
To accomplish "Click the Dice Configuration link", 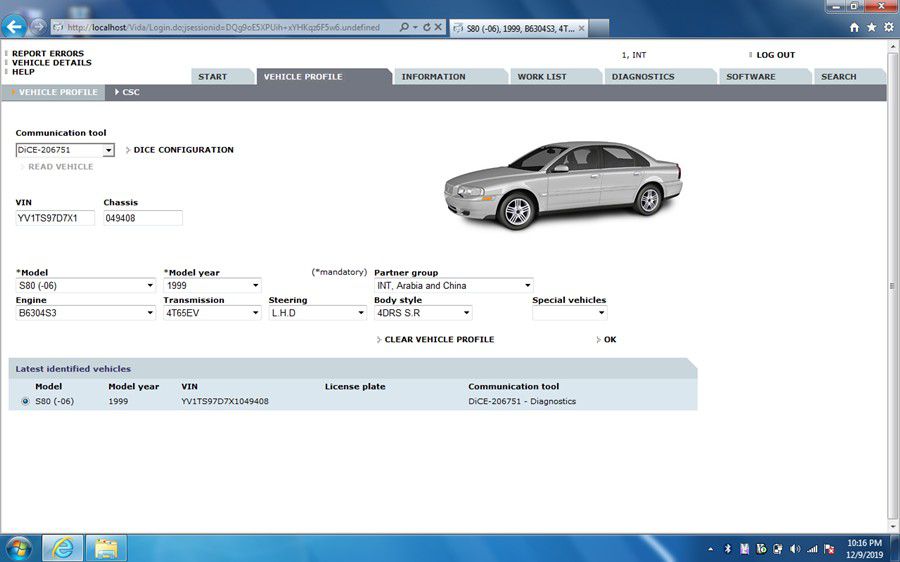I will point(183,150).
